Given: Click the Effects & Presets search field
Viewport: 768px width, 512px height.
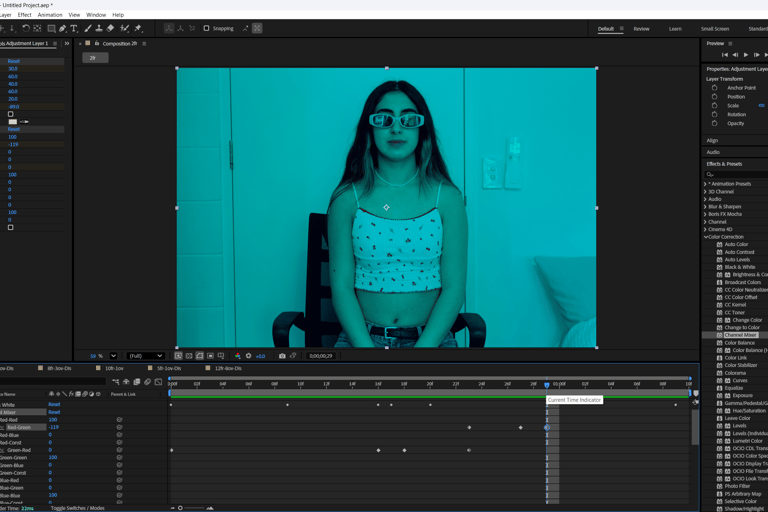Looking at the screenshot, I should (x=736, y=174).
